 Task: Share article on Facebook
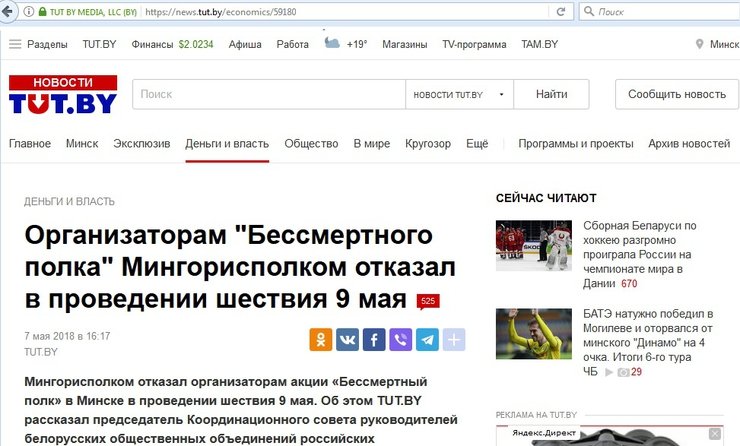click(374, 339)
